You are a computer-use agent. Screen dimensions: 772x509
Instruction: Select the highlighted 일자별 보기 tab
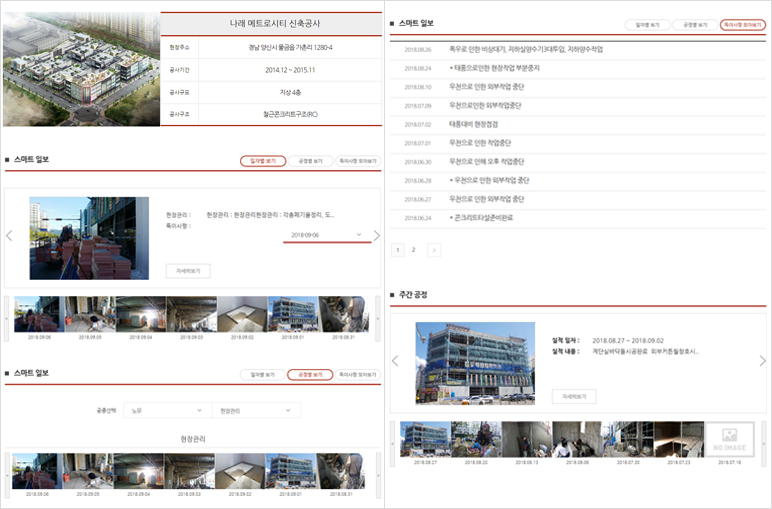(263, 161)
